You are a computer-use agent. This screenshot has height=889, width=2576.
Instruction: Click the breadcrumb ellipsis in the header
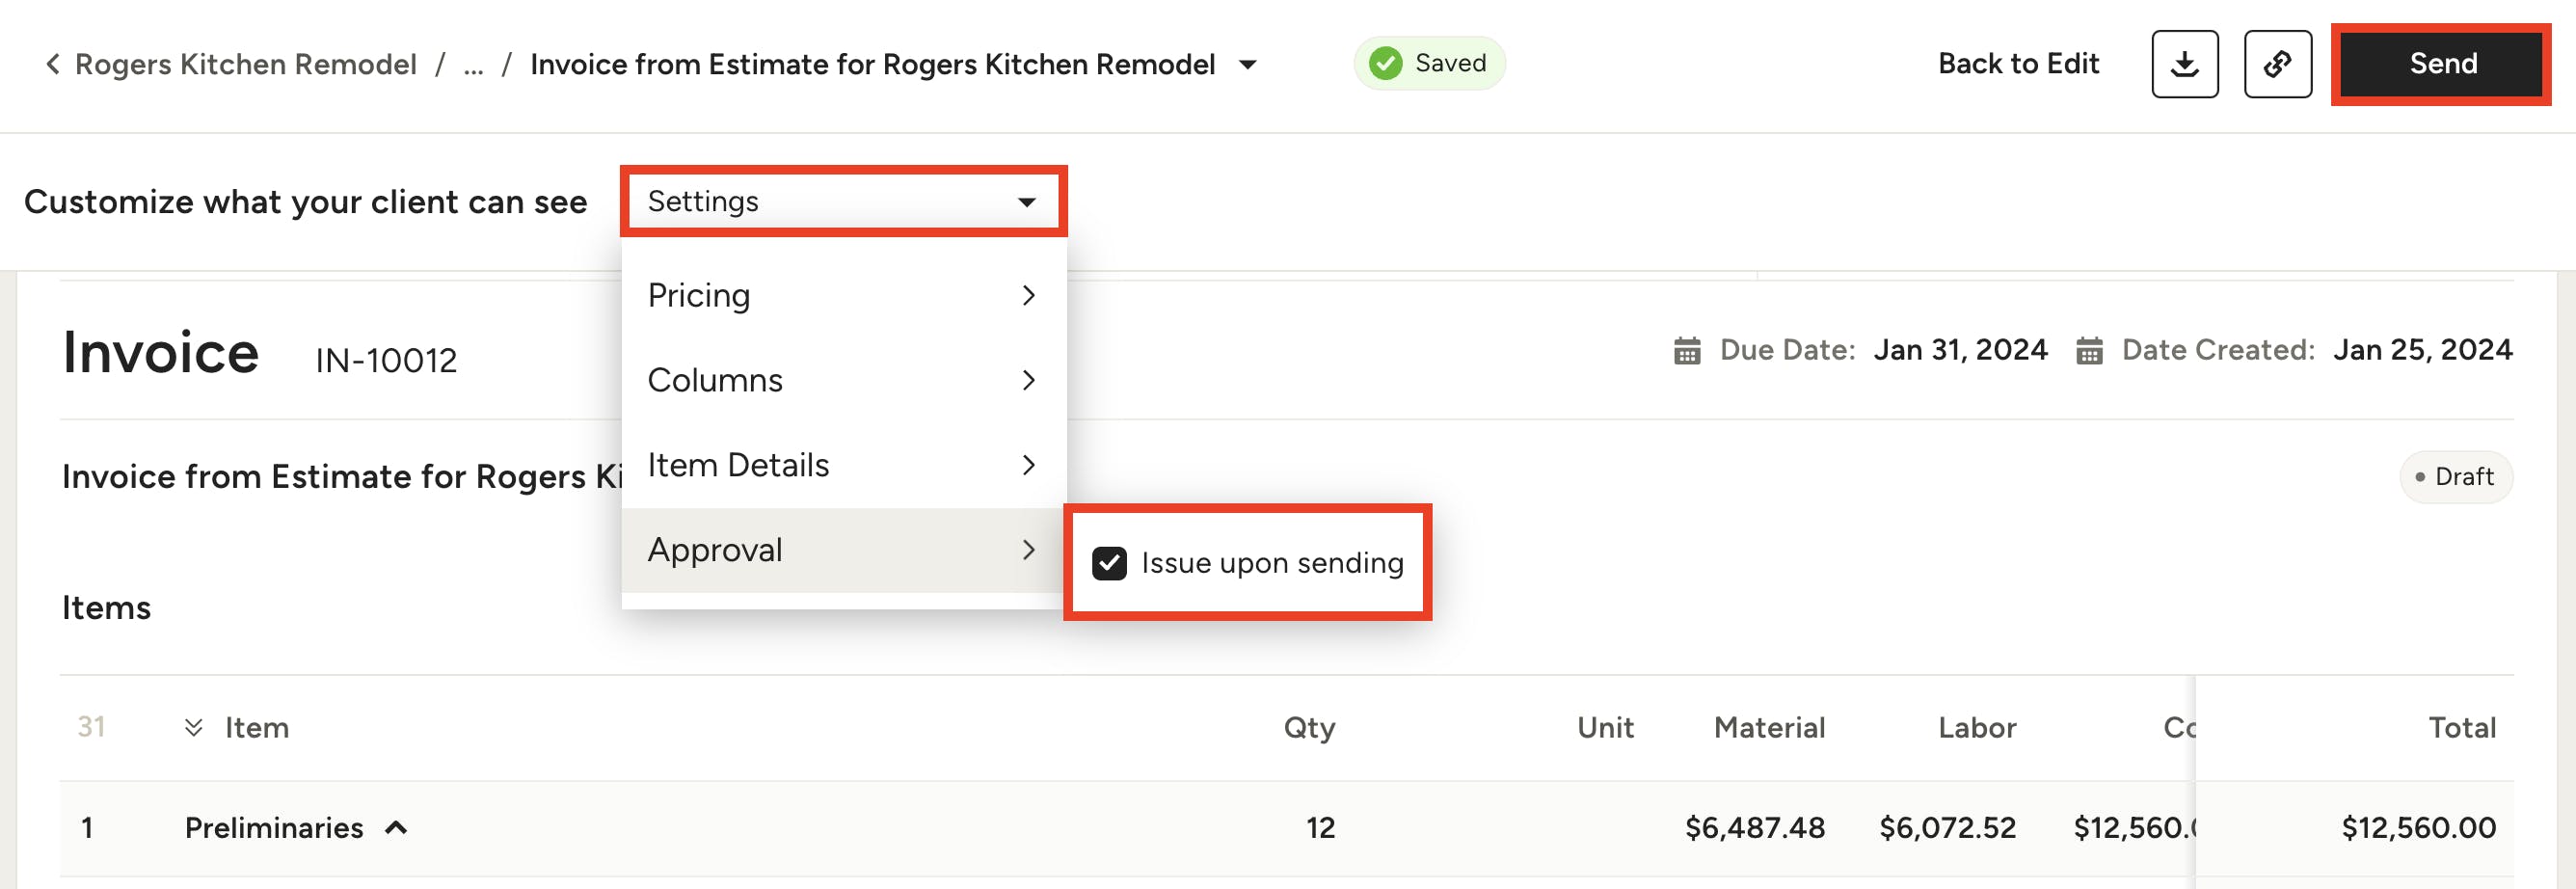473,64
